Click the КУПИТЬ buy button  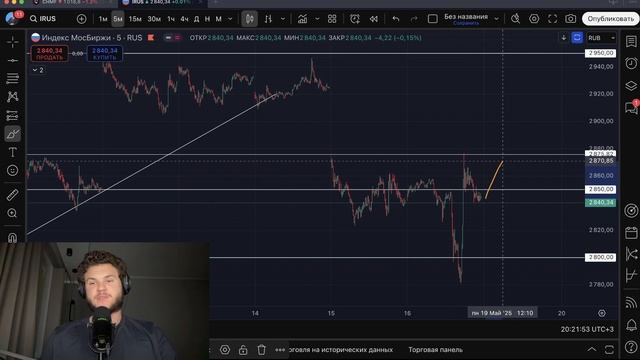point(105,54)
